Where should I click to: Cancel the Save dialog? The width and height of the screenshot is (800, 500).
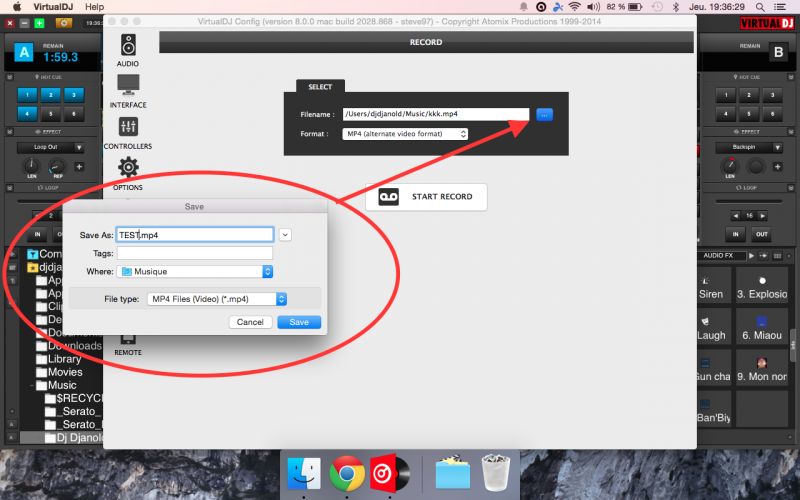250,322
